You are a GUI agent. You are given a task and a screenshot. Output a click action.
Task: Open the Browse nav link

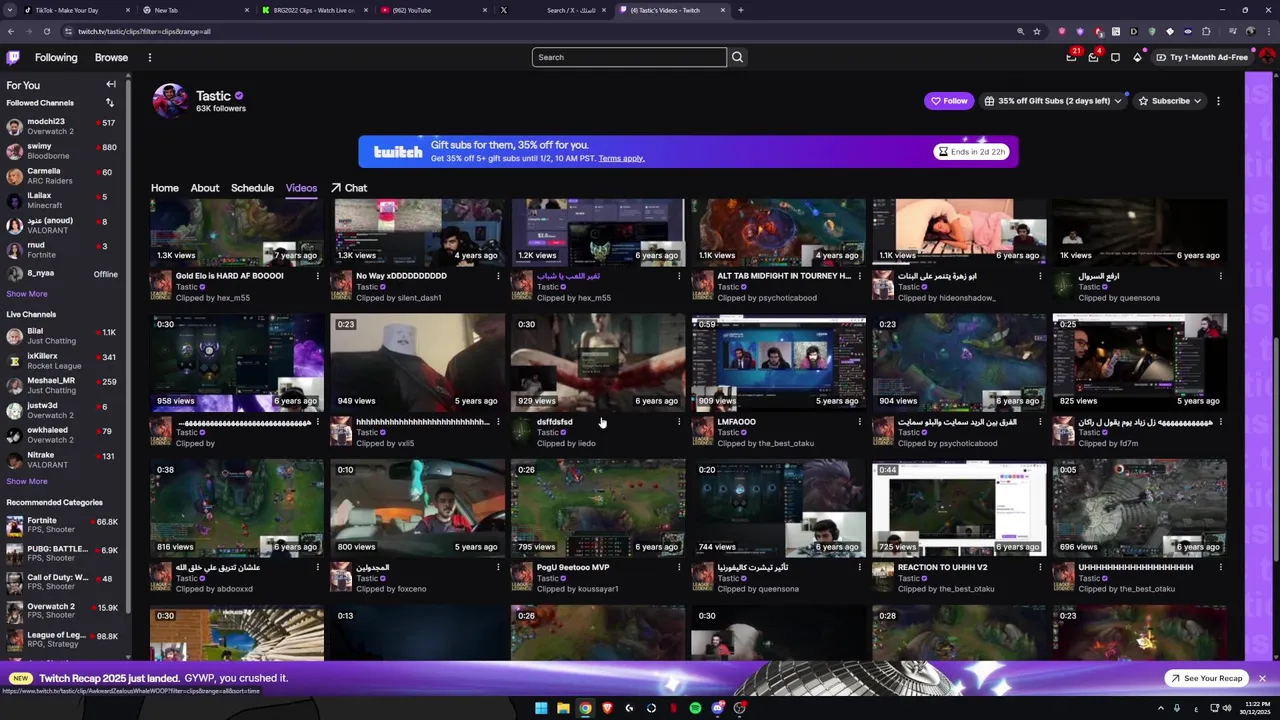[111, 58]
